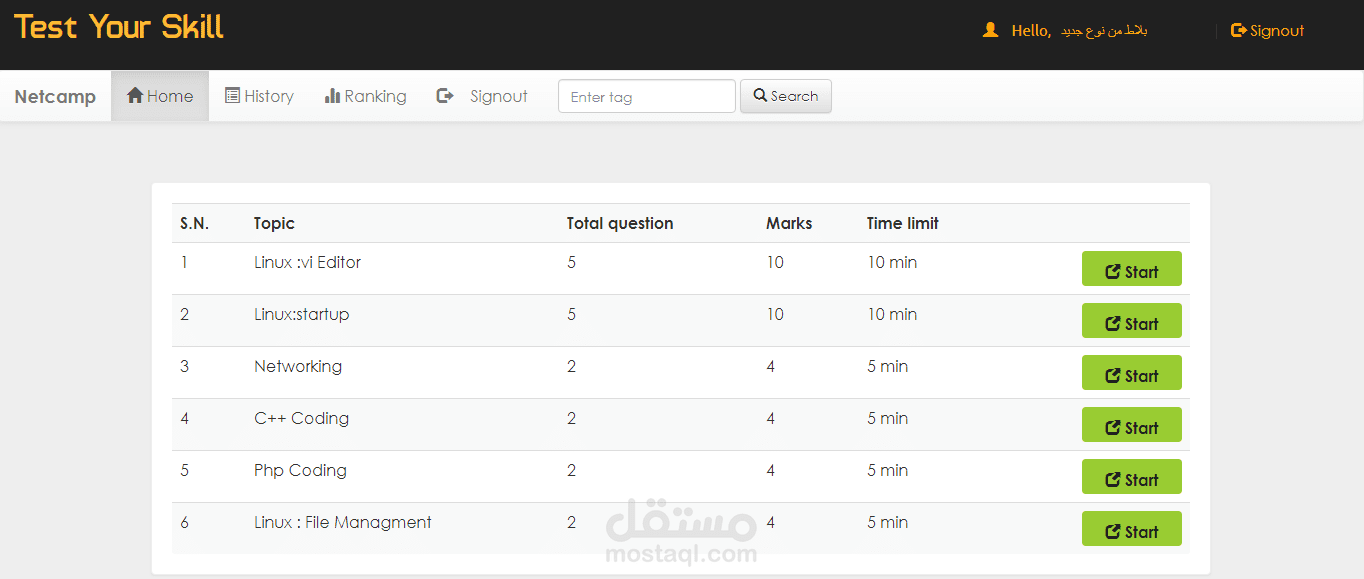Screen dimensions: 1364x579
Task: Click the Home house icon in navbar
Action: pos(135,96)
